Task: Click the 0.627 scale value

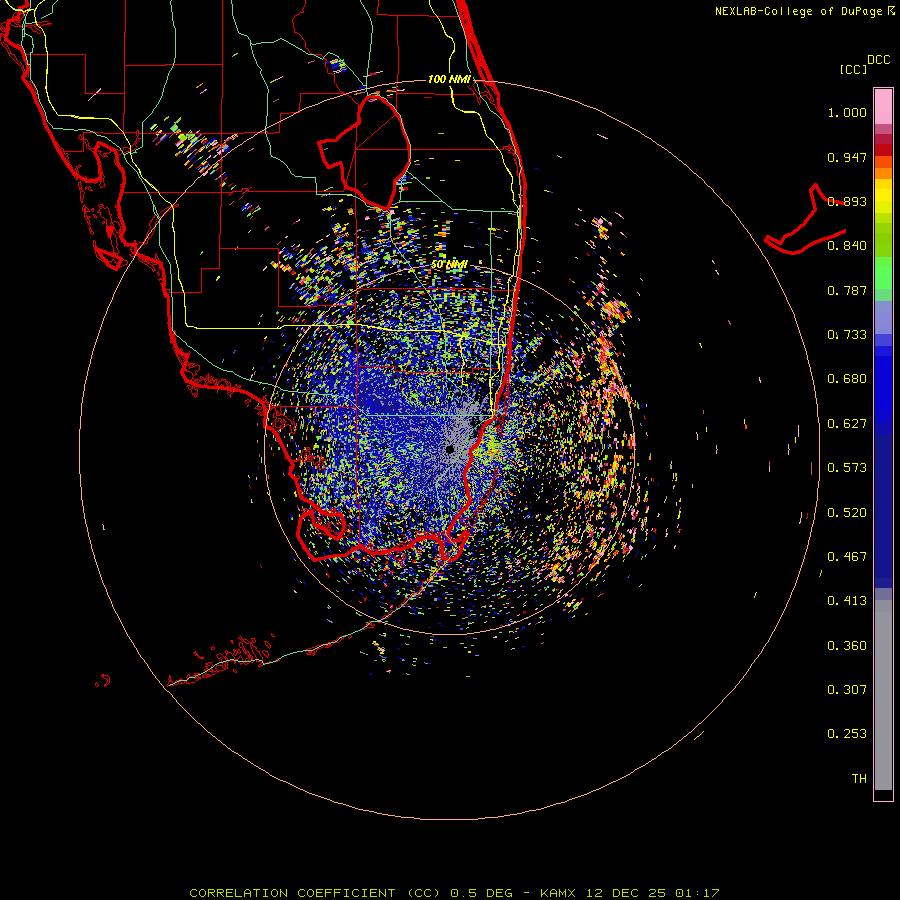Action: (847, 424)
